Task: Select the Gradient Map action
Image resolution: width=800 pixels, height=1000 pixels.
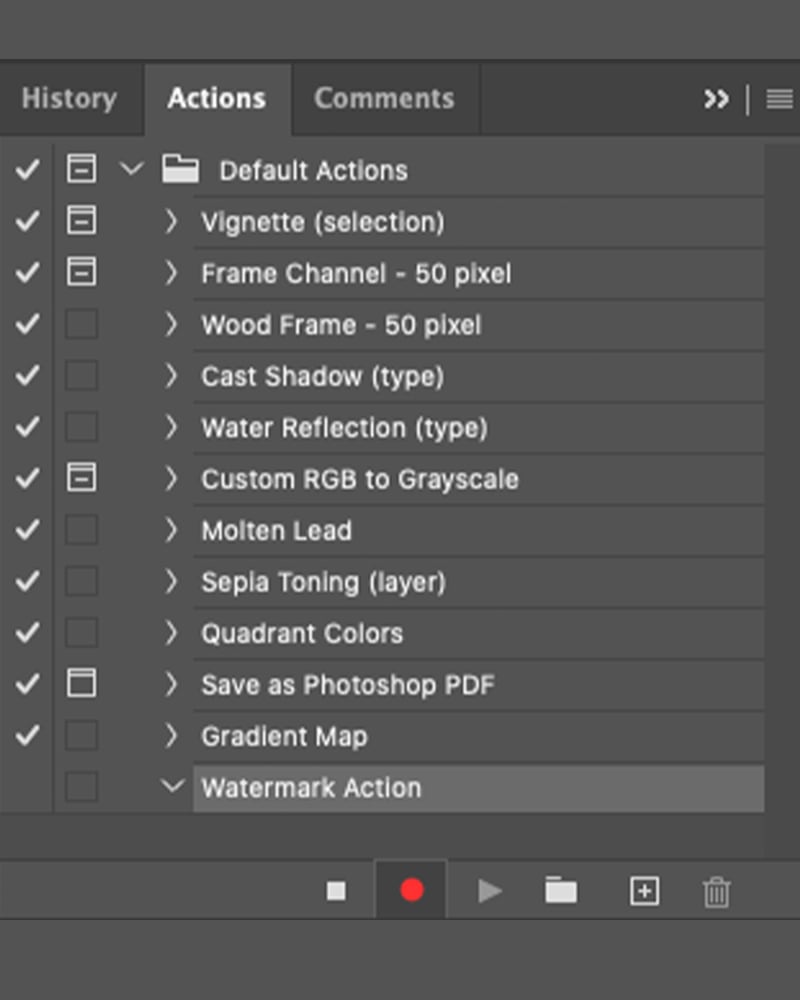Action: 478,737
